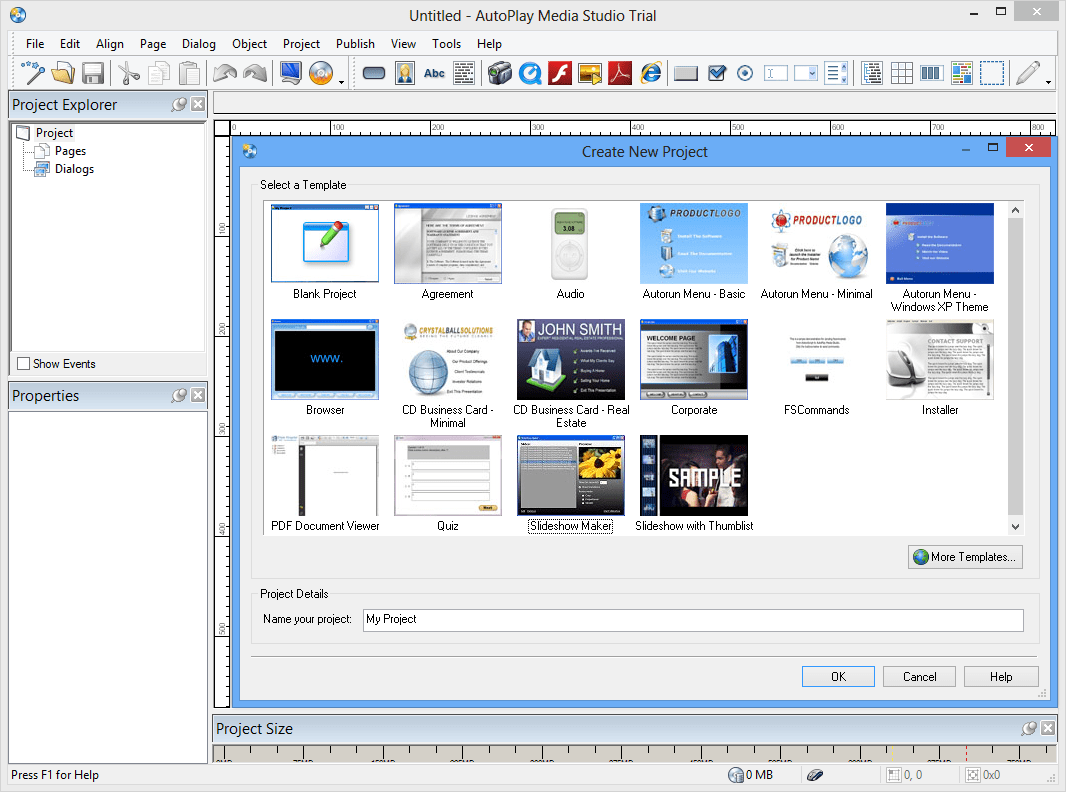The width and height of the screenshot is (1066, 792).
Task: Click the More Templates button
Action: (964, 557)
